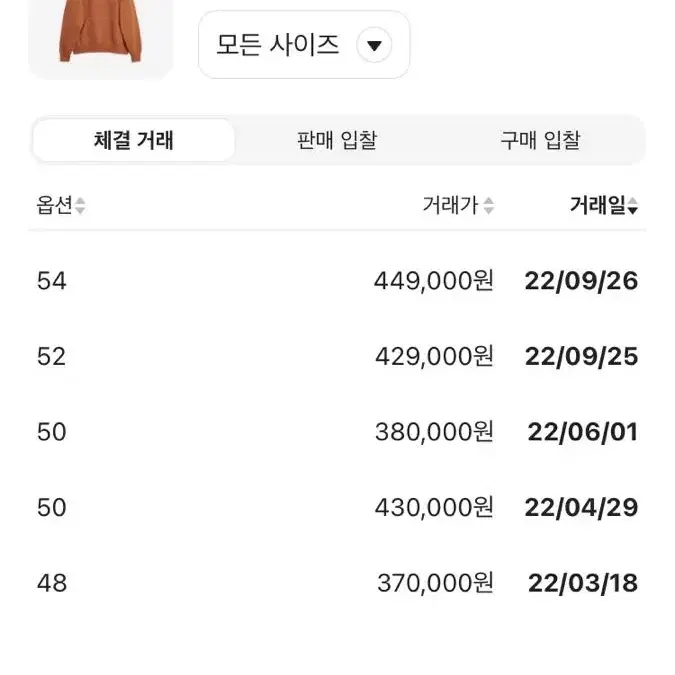Switch to the 판매 입찰 tab
This screenshot has height=675, width=675.
[x=337, y=140]
